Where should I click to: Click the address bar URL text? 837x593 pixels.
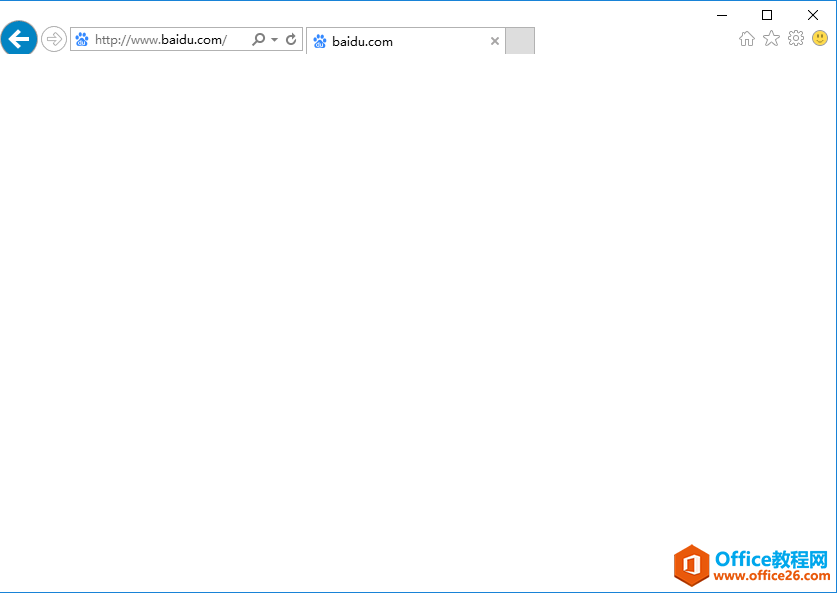click(160, 40)
